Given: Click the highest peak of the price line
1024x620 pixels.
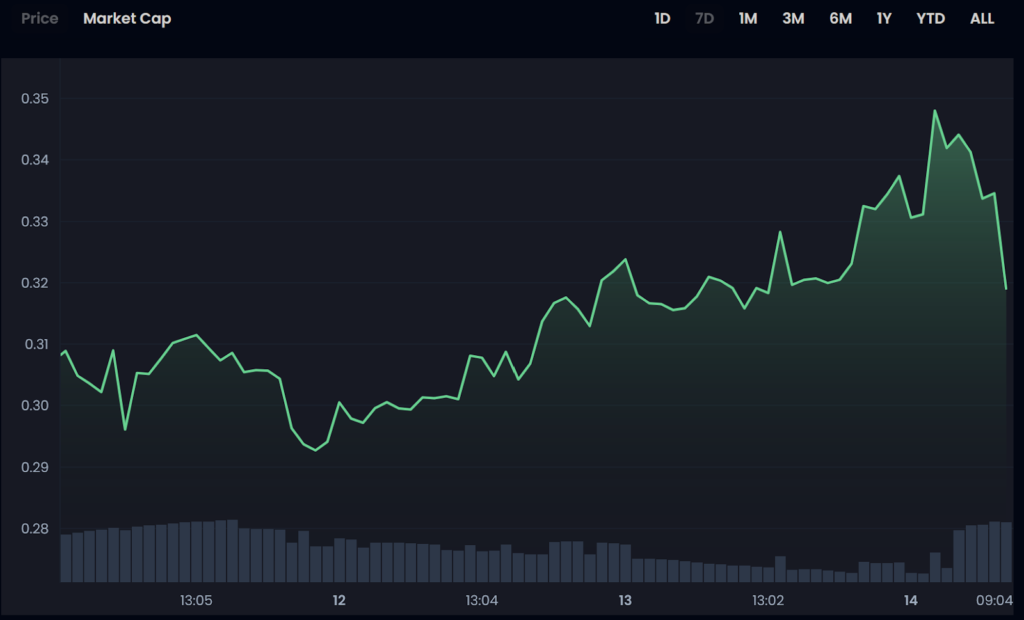Looking at the screenshot, I should (935, 111).
